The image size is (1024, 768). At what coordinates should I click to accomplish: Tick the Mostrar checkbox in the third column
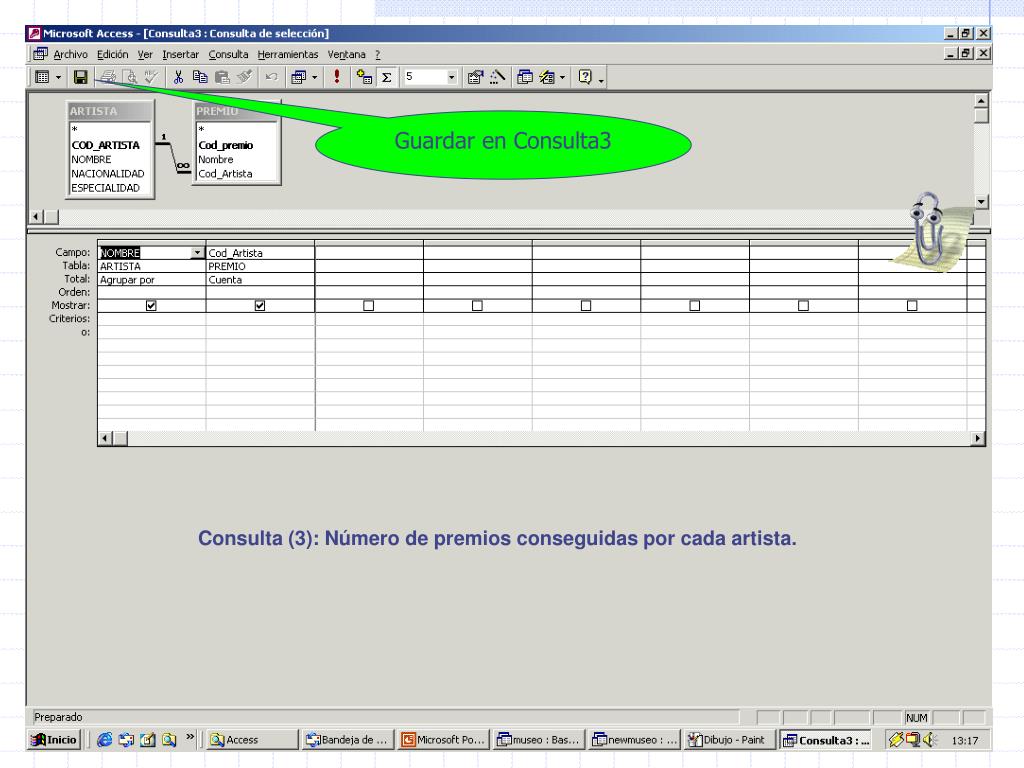tap(368, 305)
